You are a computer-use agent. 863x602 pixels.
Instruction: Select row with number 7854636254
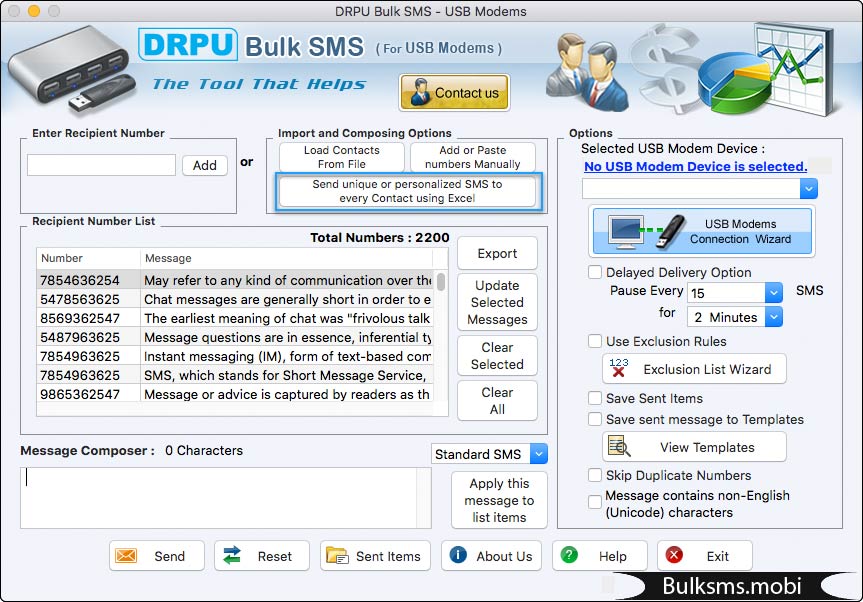tap(236, 280)
